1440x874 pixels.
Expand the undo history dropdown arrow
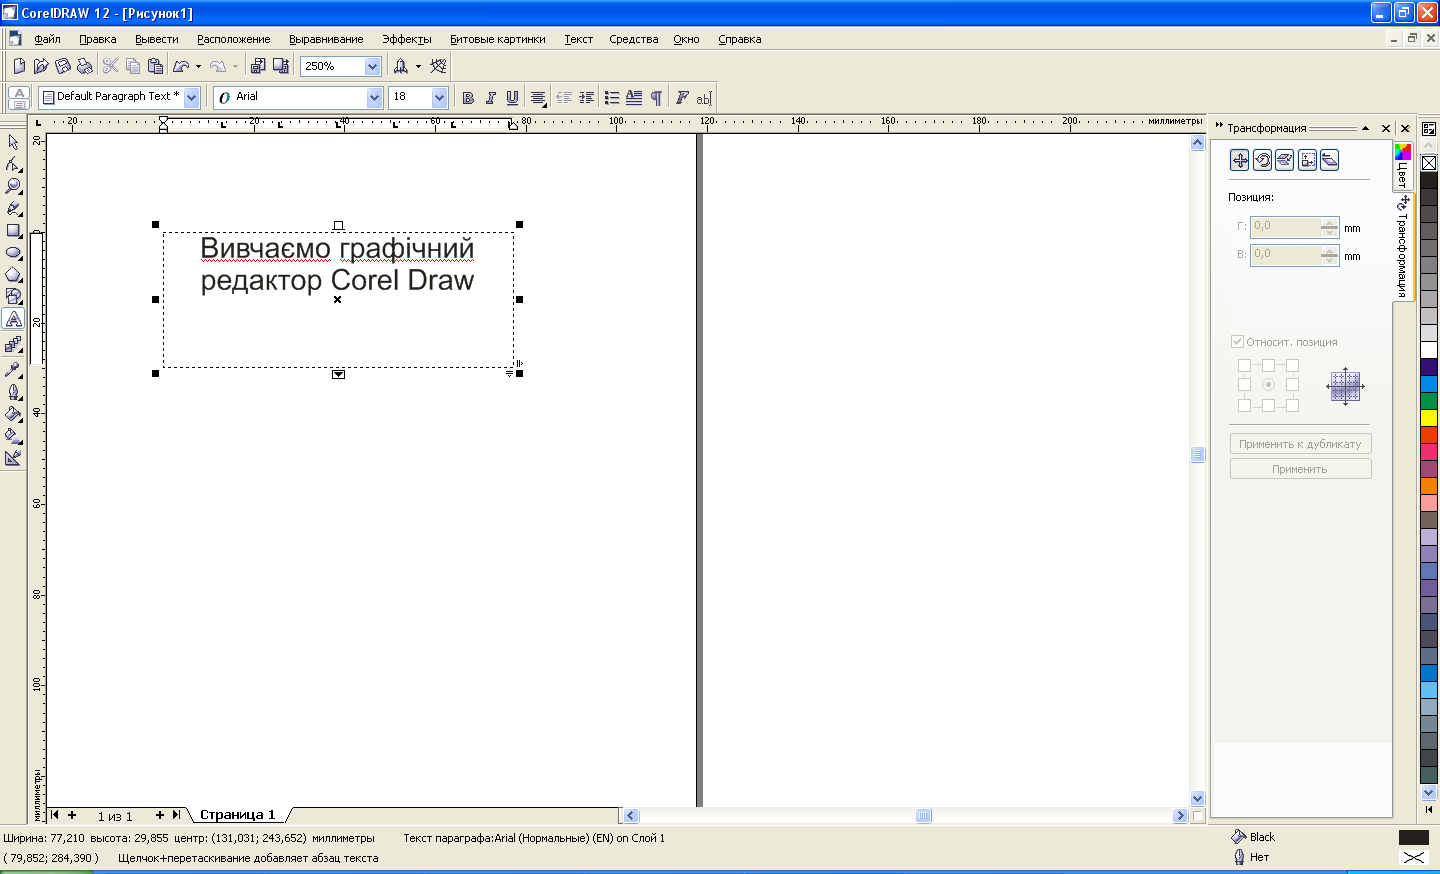pos(198,67)
